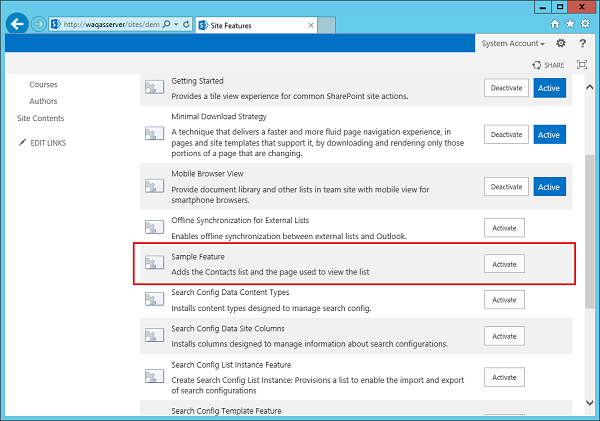Activate Offline Synchronization for External Lists
Image resolution: width=600 pixels, height=421 pixels.
(504, 228)
